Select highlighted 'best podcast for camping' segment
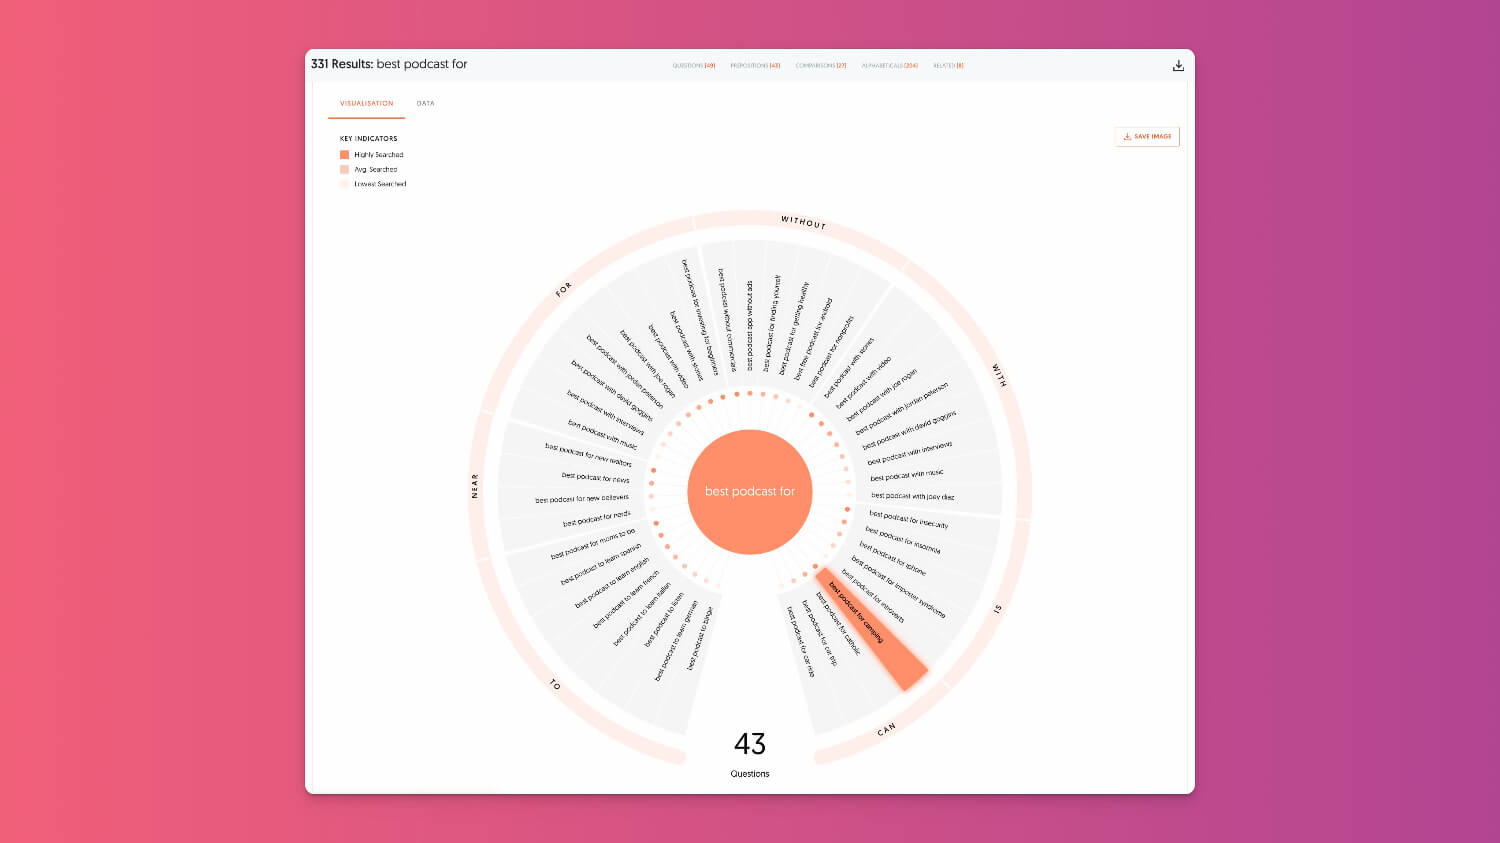 [868, 626]
